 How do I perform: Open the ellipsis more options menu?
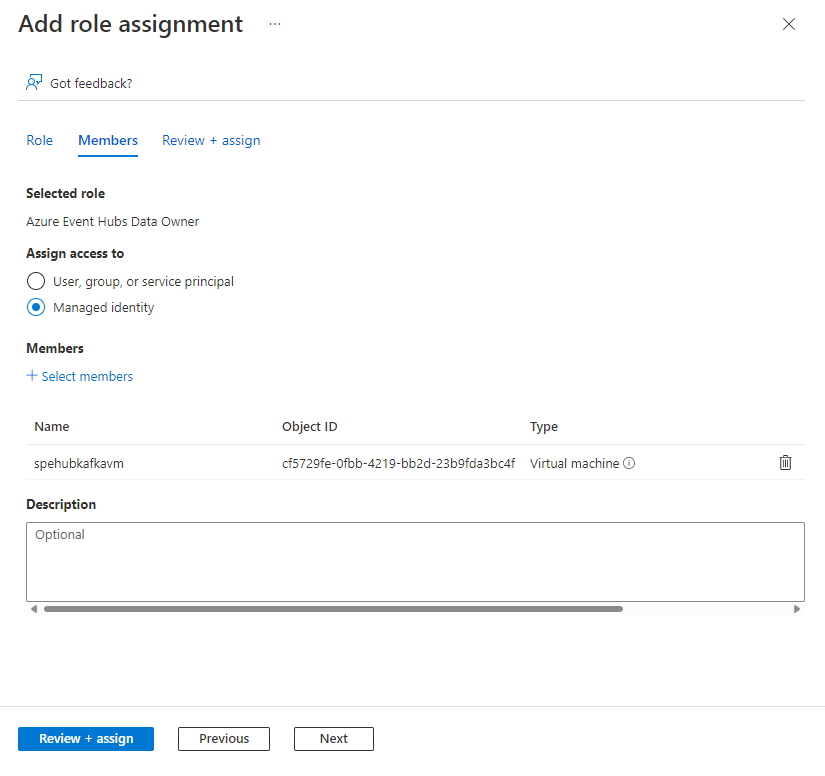click(x=275, y=25)
